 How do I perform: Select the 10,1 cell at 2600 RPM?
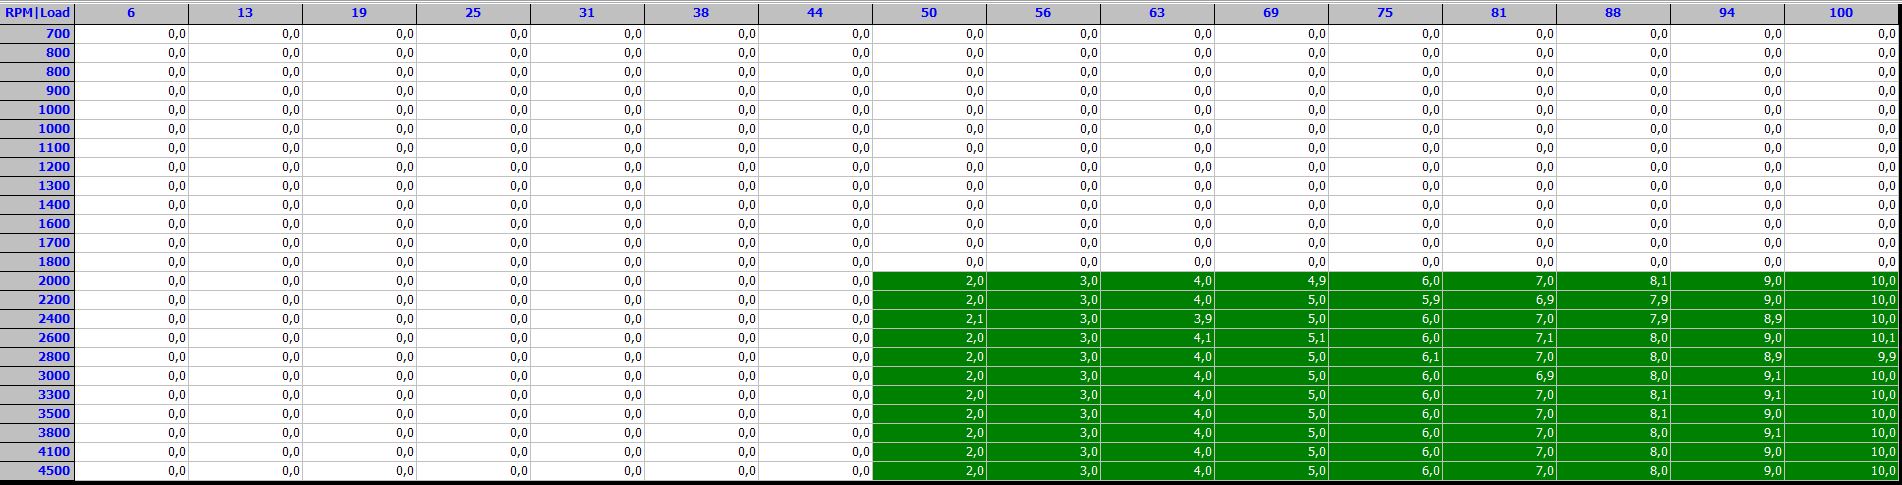click(x=1841, y=338)
